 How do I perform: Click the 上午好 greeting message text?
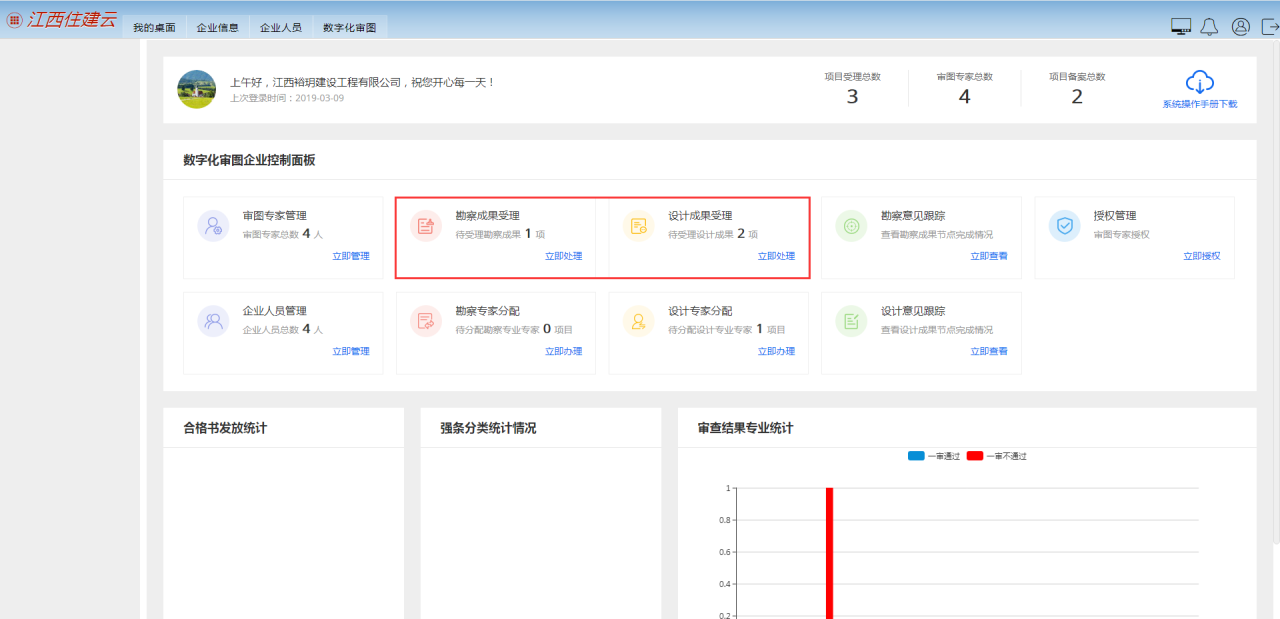(362, 82)
